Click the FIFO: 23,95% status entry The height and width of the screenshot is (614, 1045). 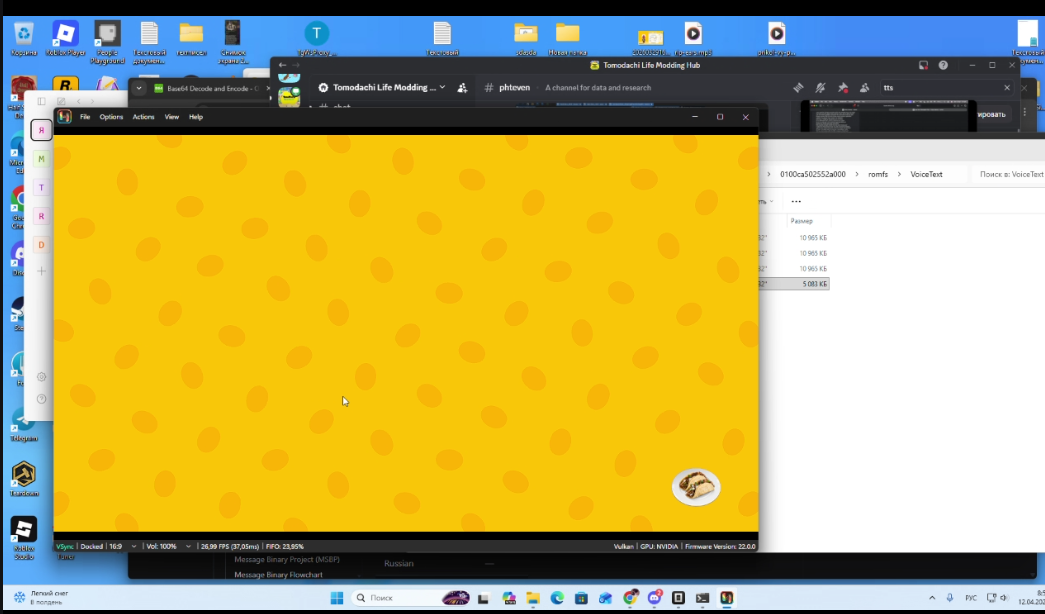pyautogui.click(x=286, y=546)
